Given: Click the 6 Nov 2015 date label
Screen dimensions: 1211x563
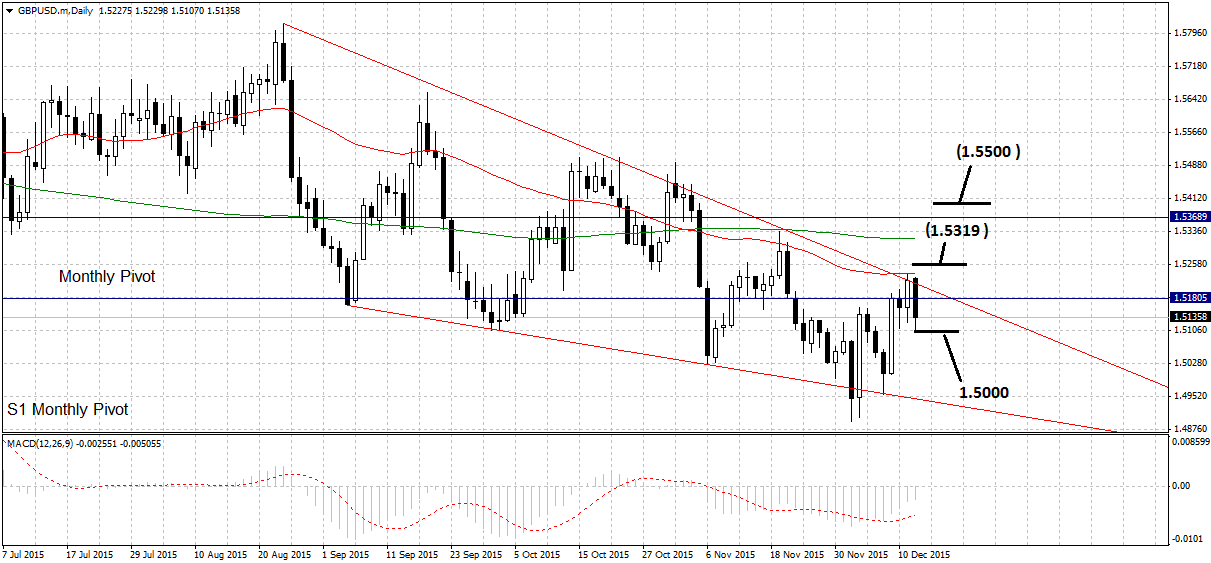Looking at the screenshot, I should click(x=732, y=554).
